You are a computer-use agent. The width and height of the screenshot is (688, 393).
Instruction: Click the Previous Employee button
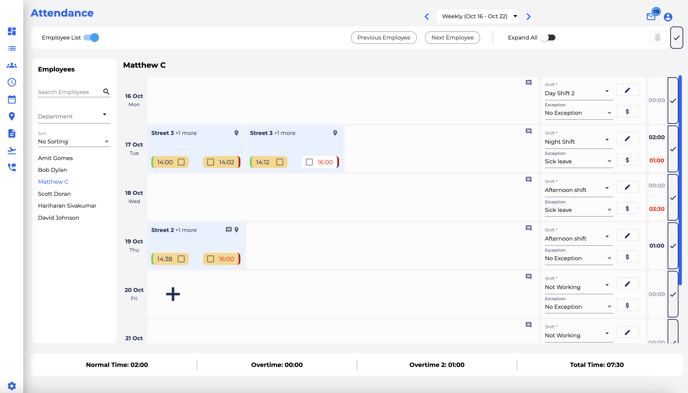383,38
